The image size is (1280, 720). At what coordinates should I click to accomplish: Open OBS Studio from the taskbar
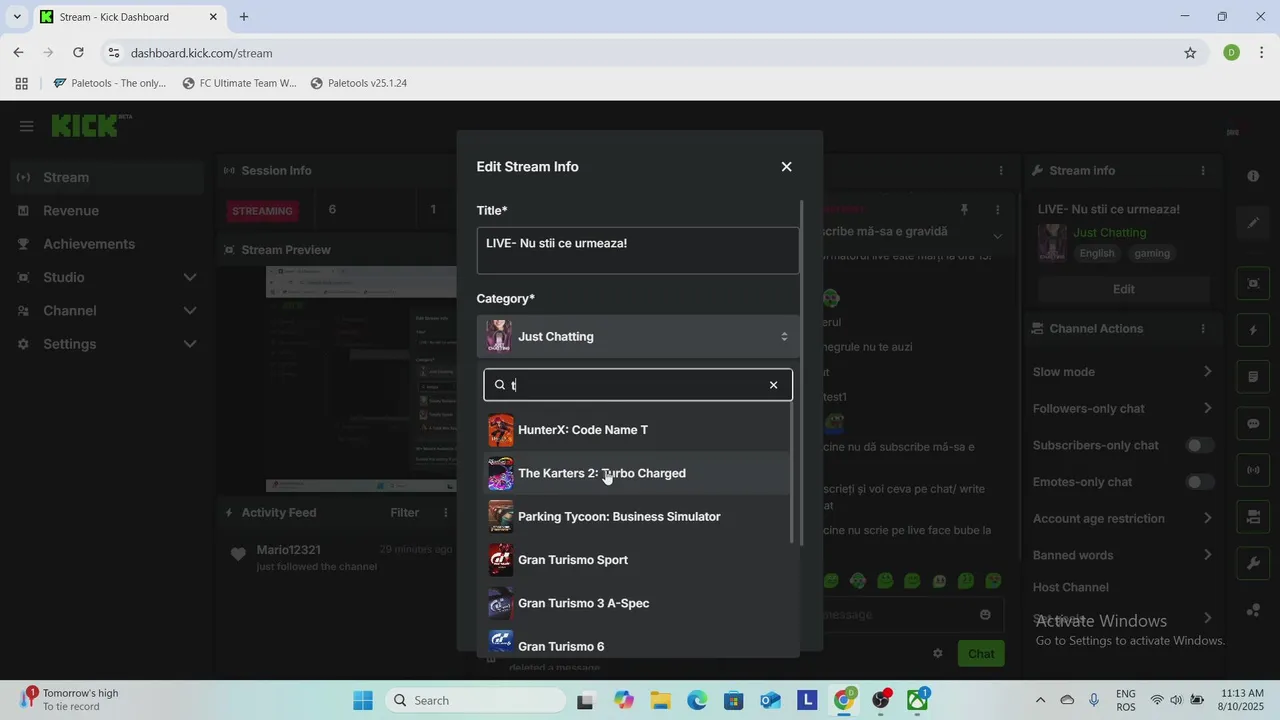coord(881,700)
